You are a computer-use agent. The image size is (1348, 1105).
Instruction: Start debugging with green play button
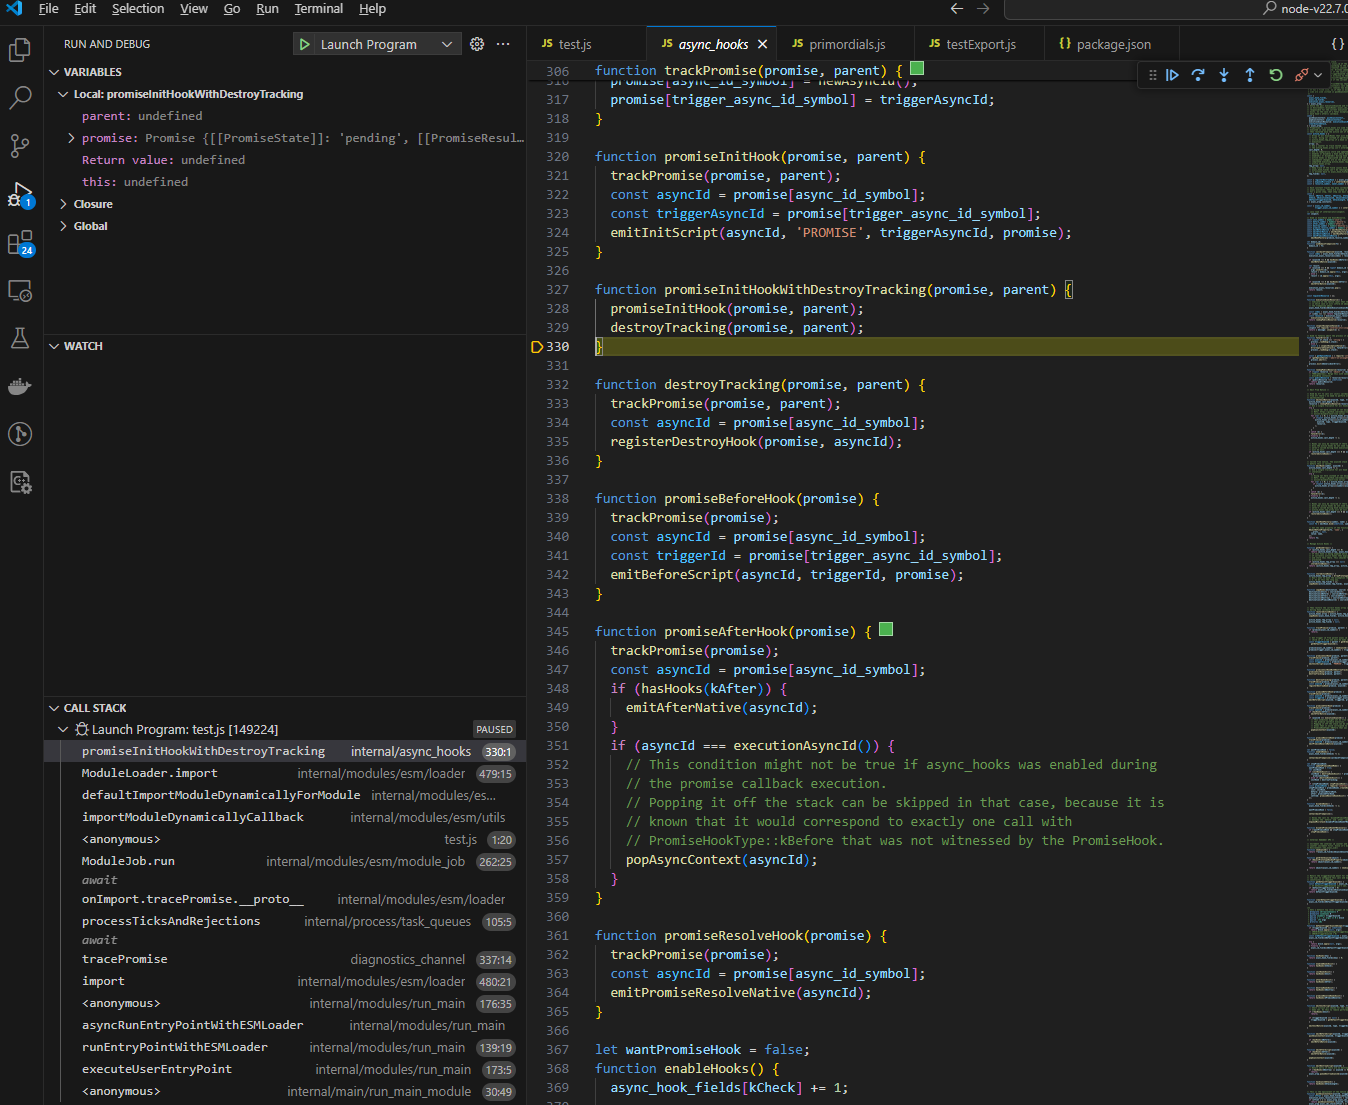[x=304, y=44]
